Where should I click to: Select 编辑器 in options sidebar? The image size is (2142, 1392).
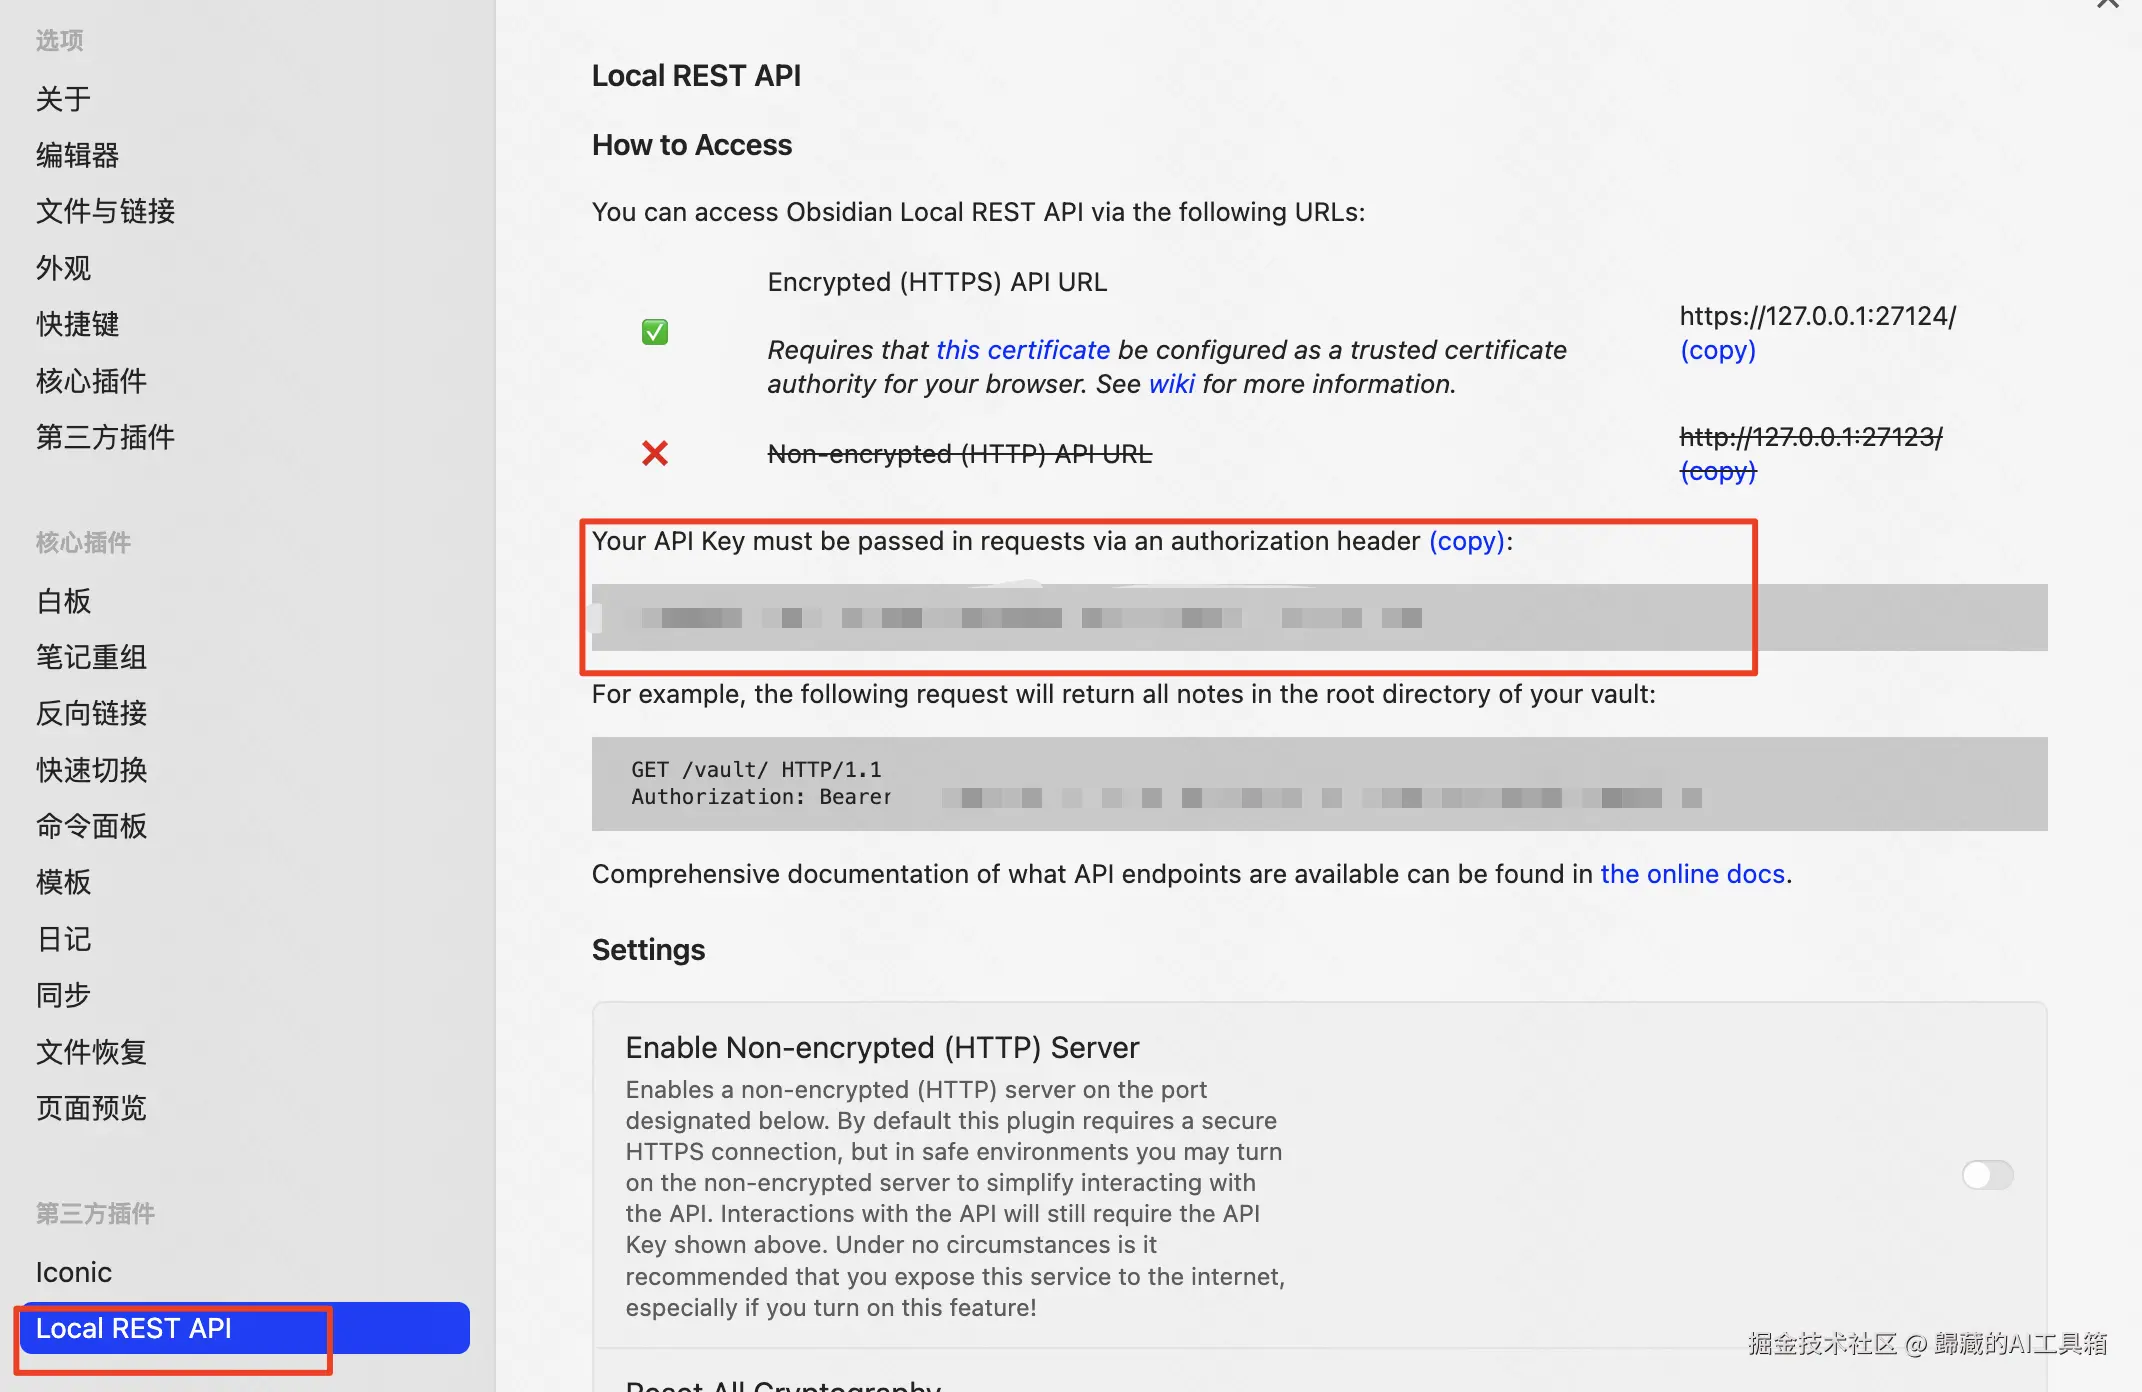77,155
